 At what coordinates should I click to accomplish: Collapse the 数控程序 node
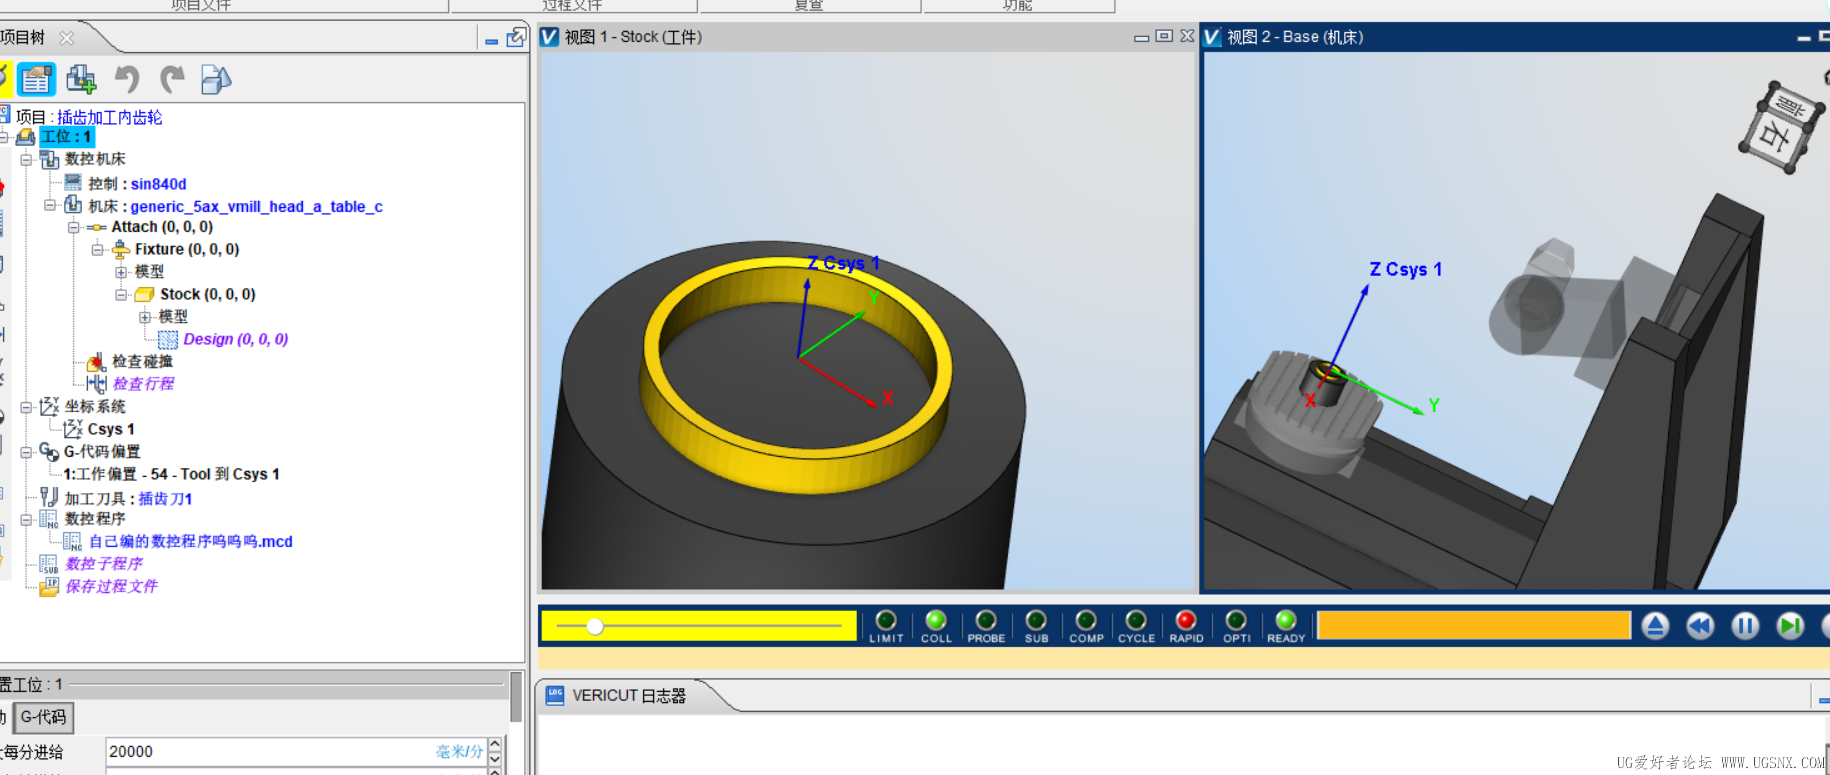click(26, 519)
